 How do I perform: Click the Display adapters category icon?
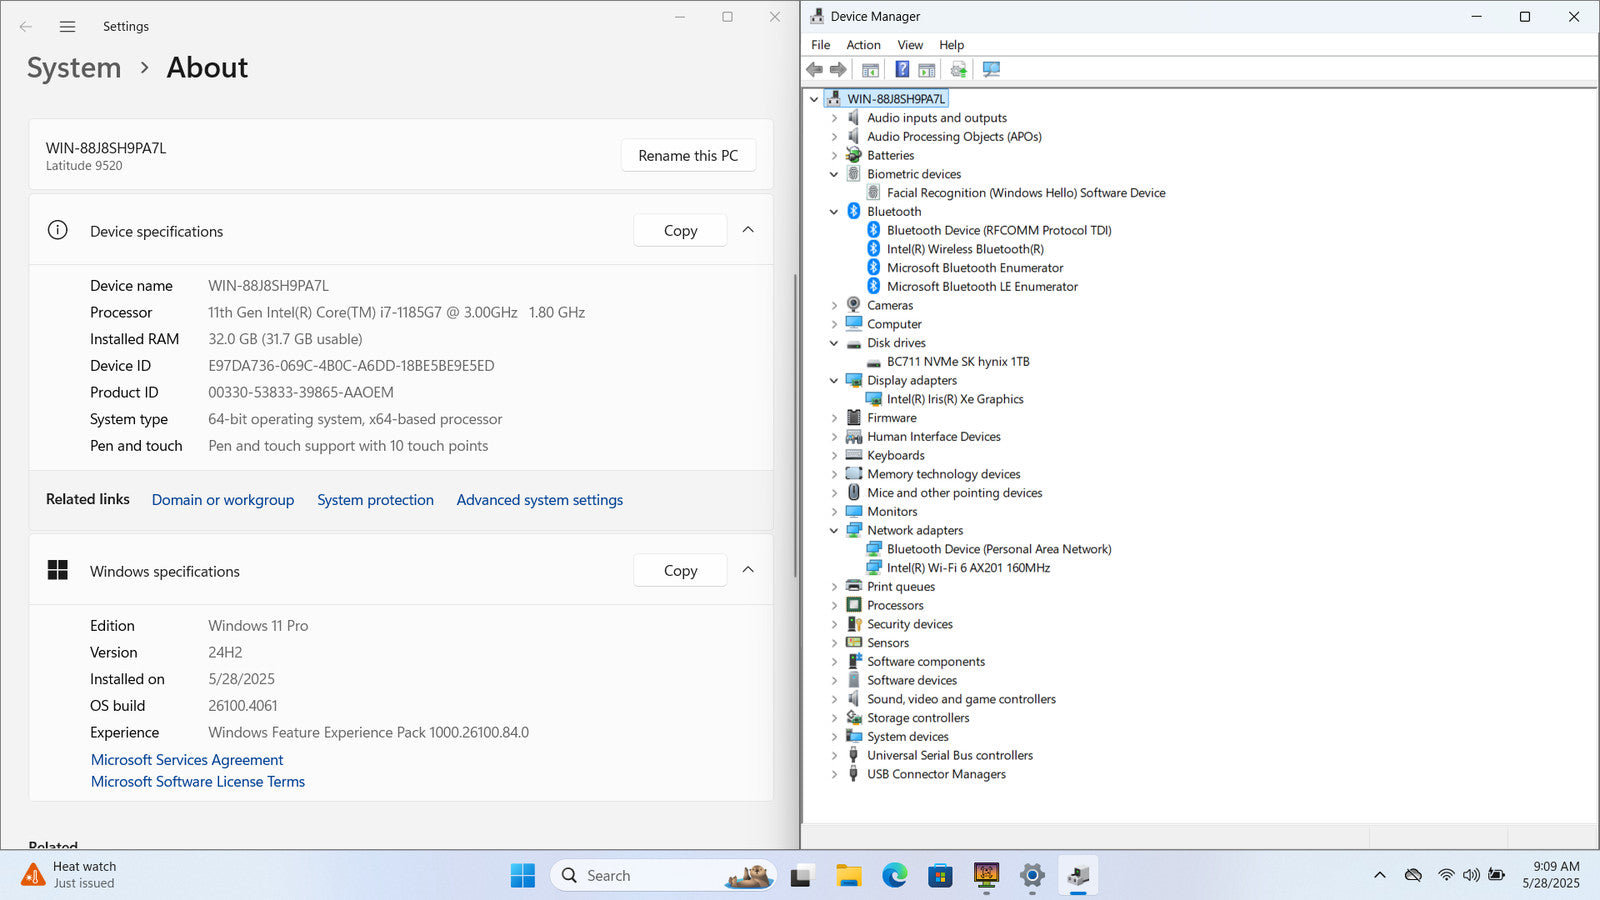(854, 380)
